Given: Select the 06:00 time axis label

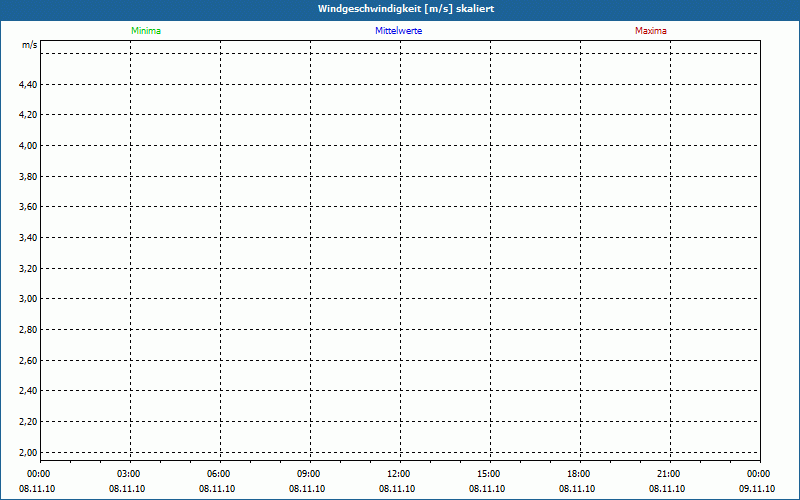Looking at the screenshot, I should pos(218,474).
